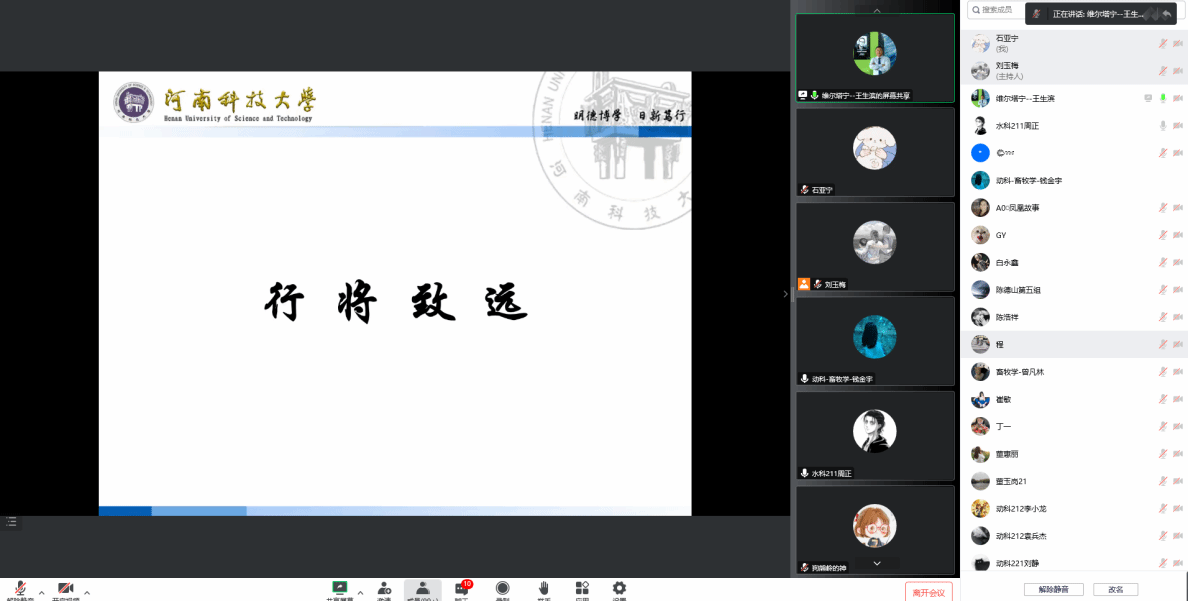Viewport: 1188px width, 601px height.
Task: Expand the share screen options arrow
Action: click(x=360, y=592)
